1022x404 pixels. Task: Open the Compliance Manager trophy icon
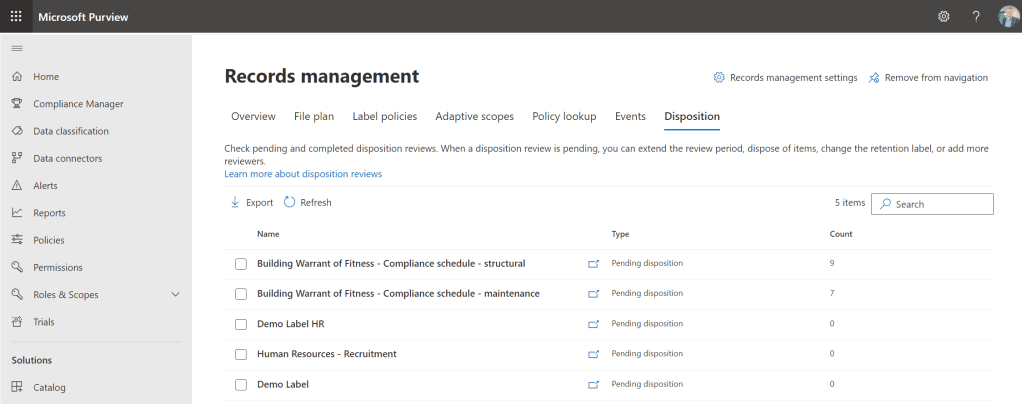click(16, 104)
